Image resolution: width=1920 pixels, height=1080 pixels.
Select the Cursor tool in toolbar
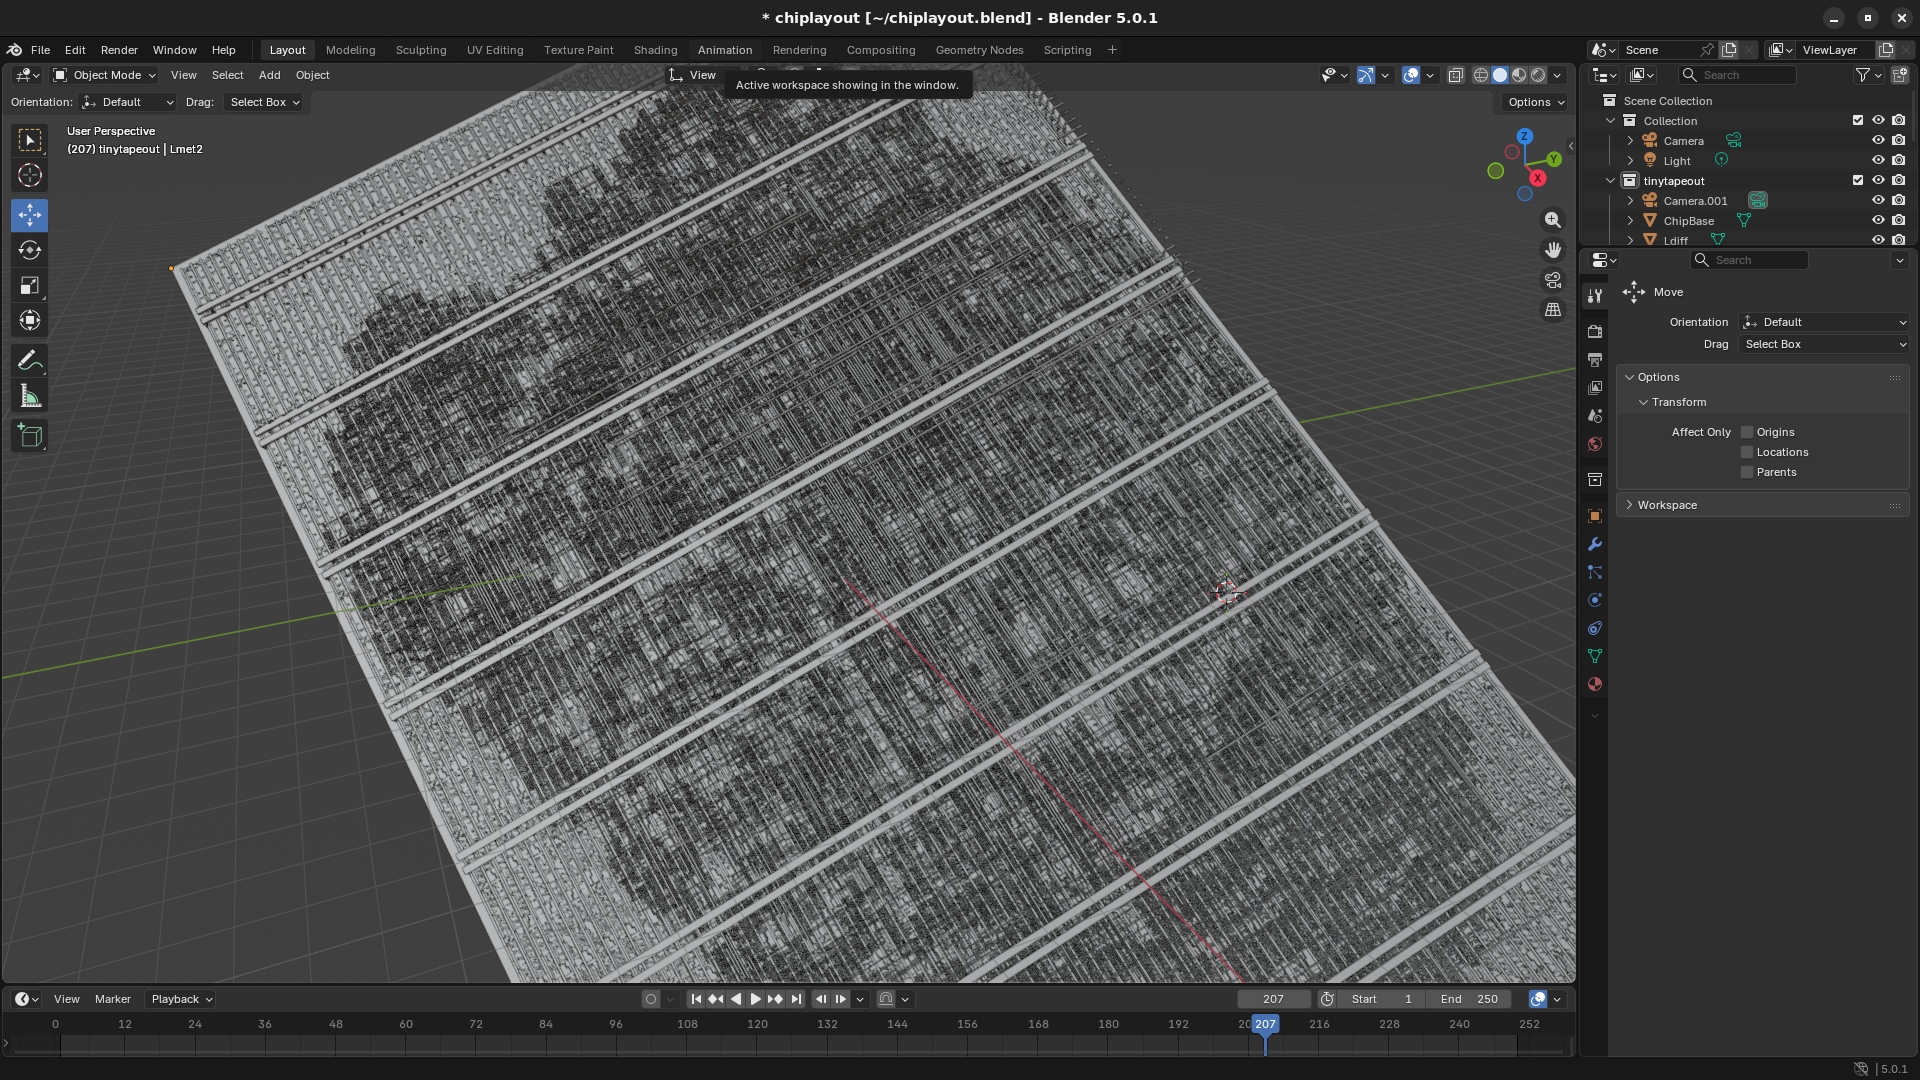(x=30, y=176)
